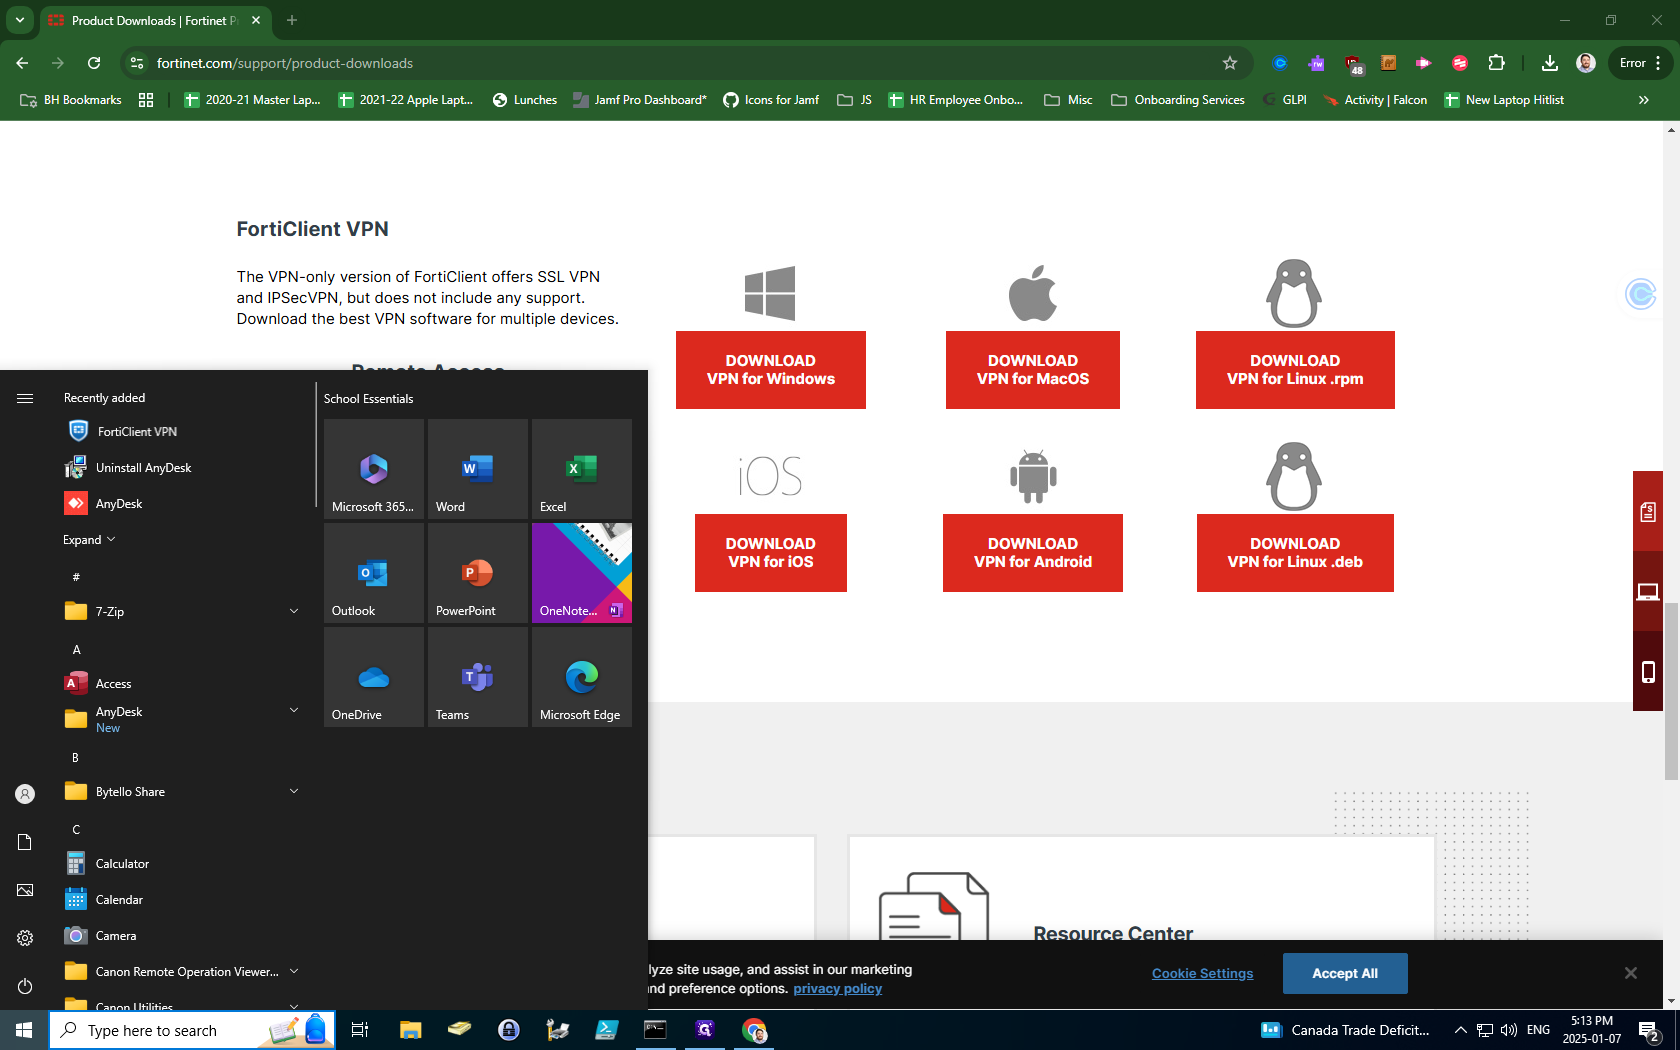Reload the Fortinet page
The height and width of the screenshot is (1050, 1680).
pyautogui.click(x=94, y=63)
